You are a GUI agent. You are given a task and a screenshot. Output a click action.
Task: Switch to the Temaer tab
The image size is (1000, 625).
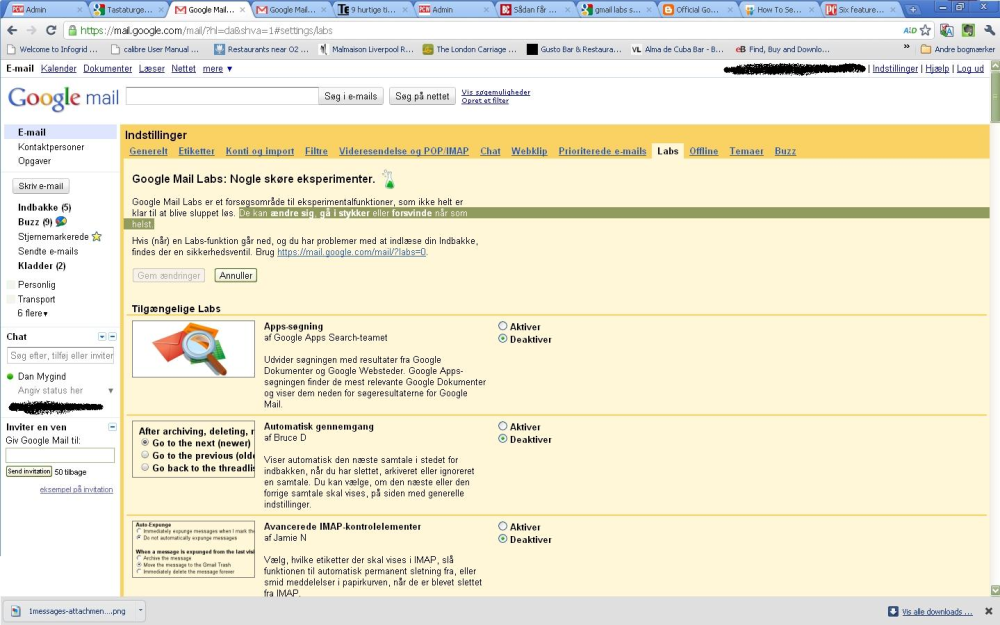(x=746, y=151)
